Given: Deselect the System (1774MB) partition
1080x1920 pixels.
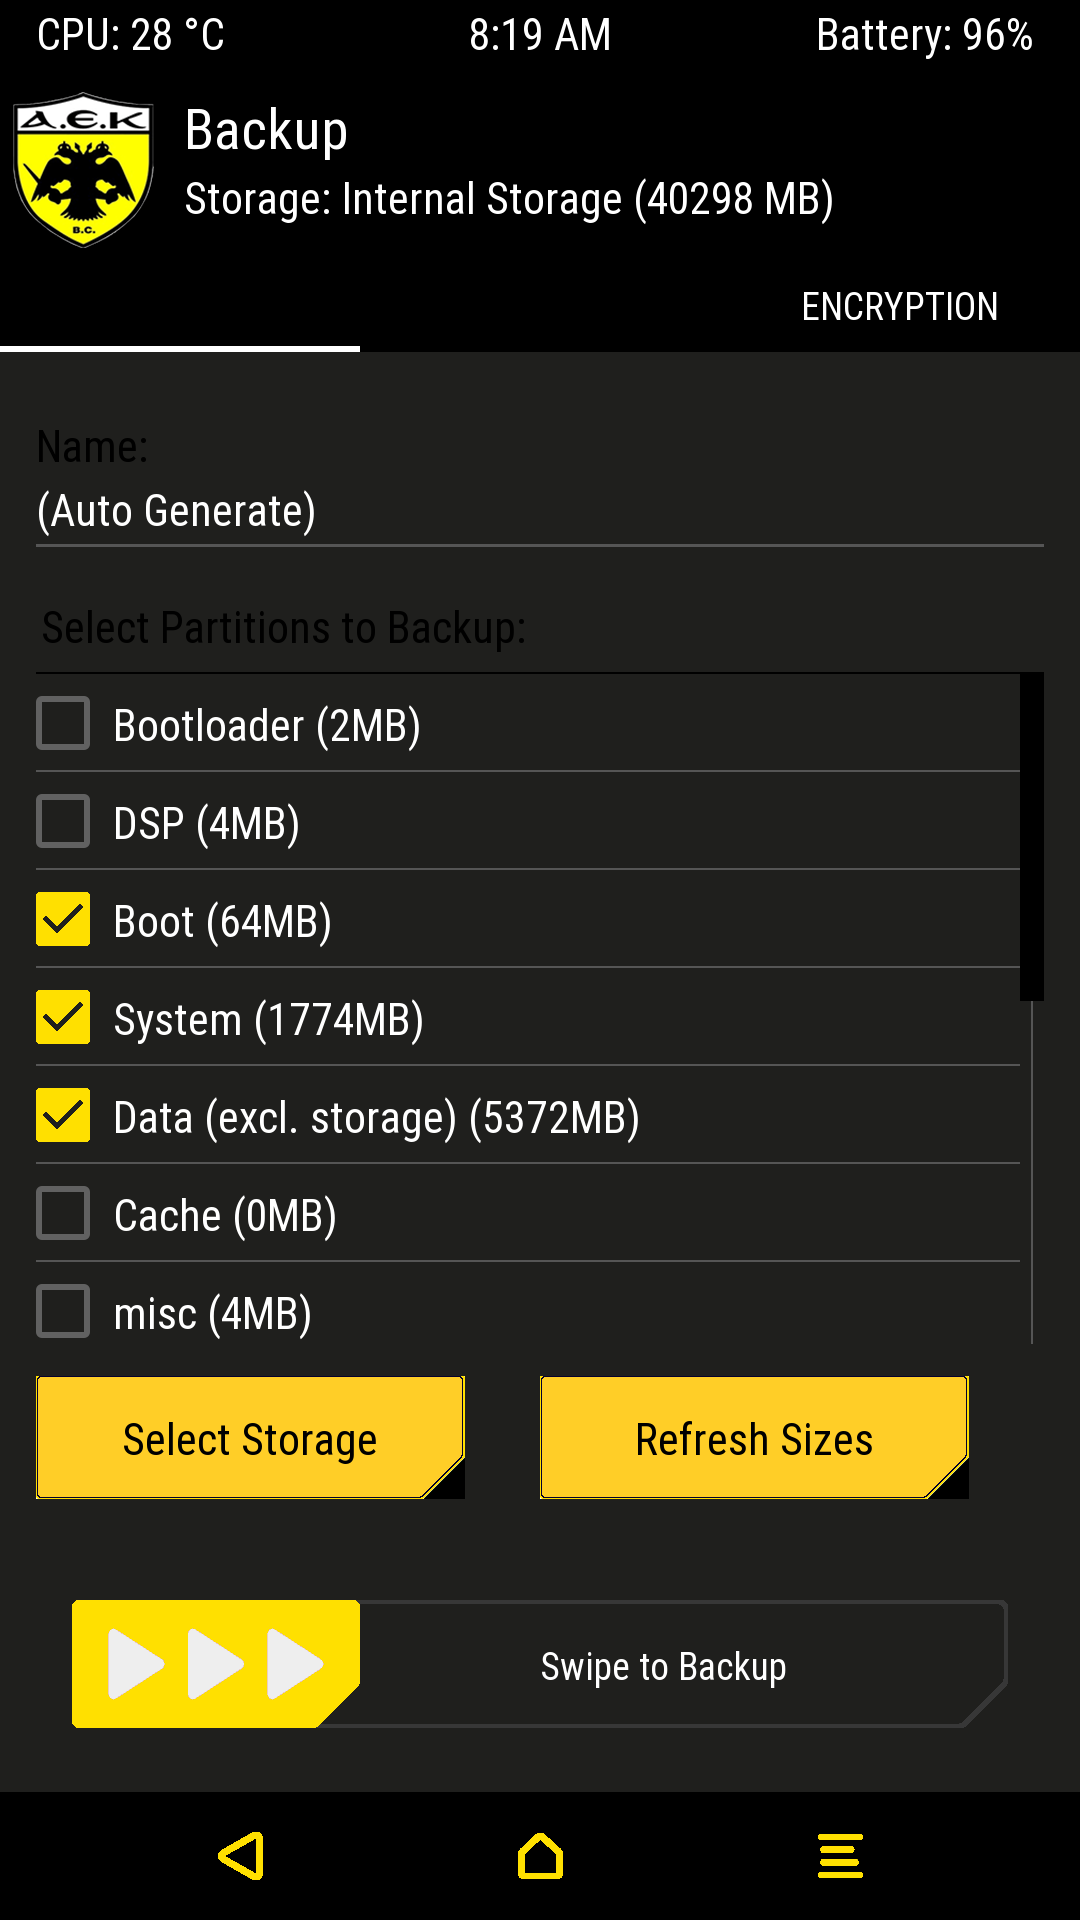Looking at the screenshot, I should (x=63, y=1017).
